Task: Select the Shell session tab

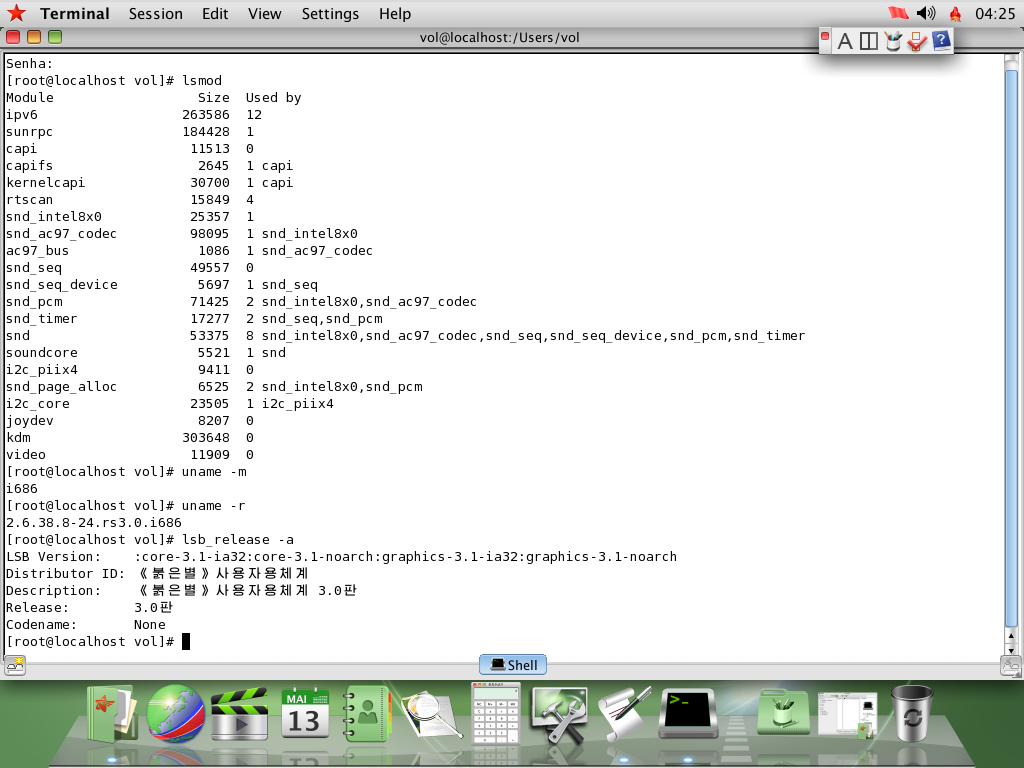Action: coord(513,664)
